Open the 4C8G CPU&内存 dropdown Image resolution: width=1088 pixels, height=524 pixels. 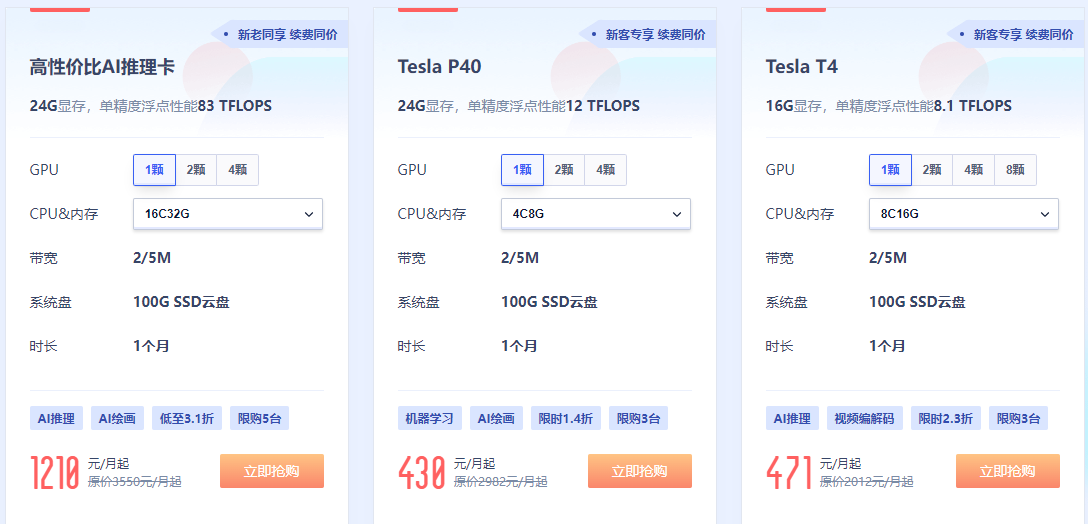click(x=595, y=214)
